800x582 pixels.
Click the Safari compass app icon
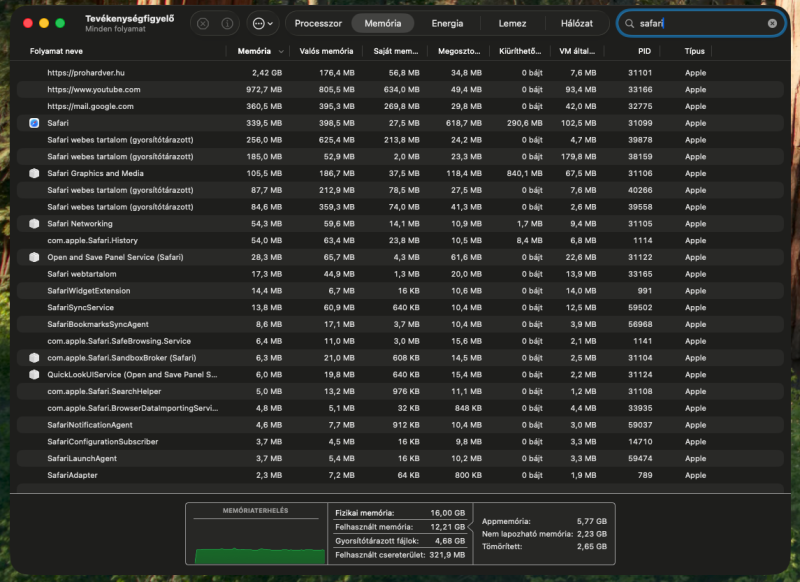coord(34,123)
